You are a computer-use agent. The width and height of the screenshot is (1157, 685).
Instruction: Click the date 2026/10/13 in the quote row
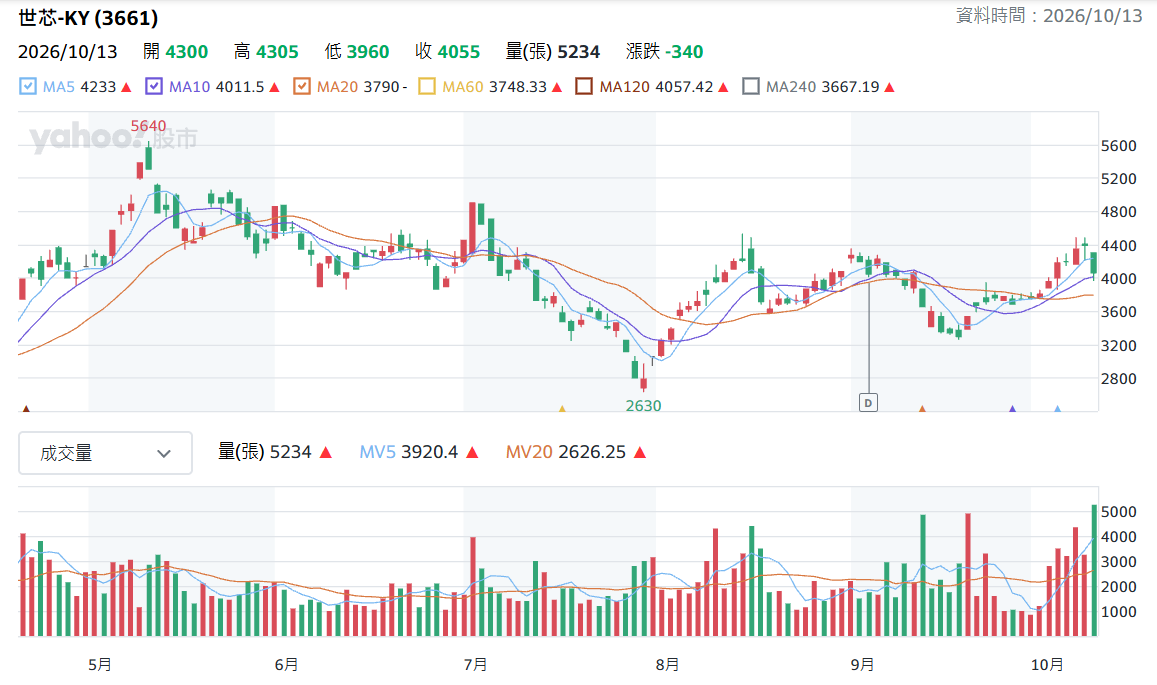(67, 52)
